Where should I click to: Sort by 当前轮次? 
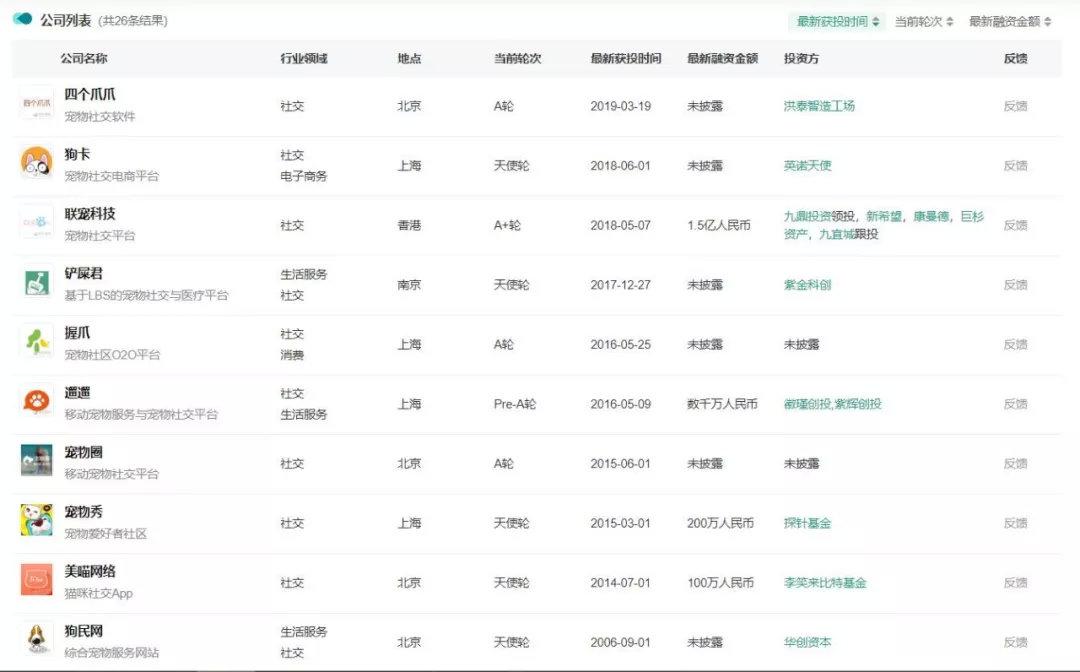[924, 21]
